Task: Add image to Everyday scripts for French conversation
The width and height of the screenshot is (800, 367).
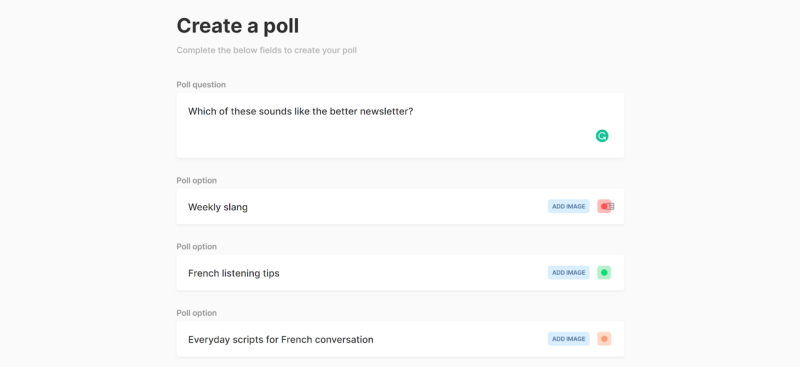Action: (x=569, y=339)
